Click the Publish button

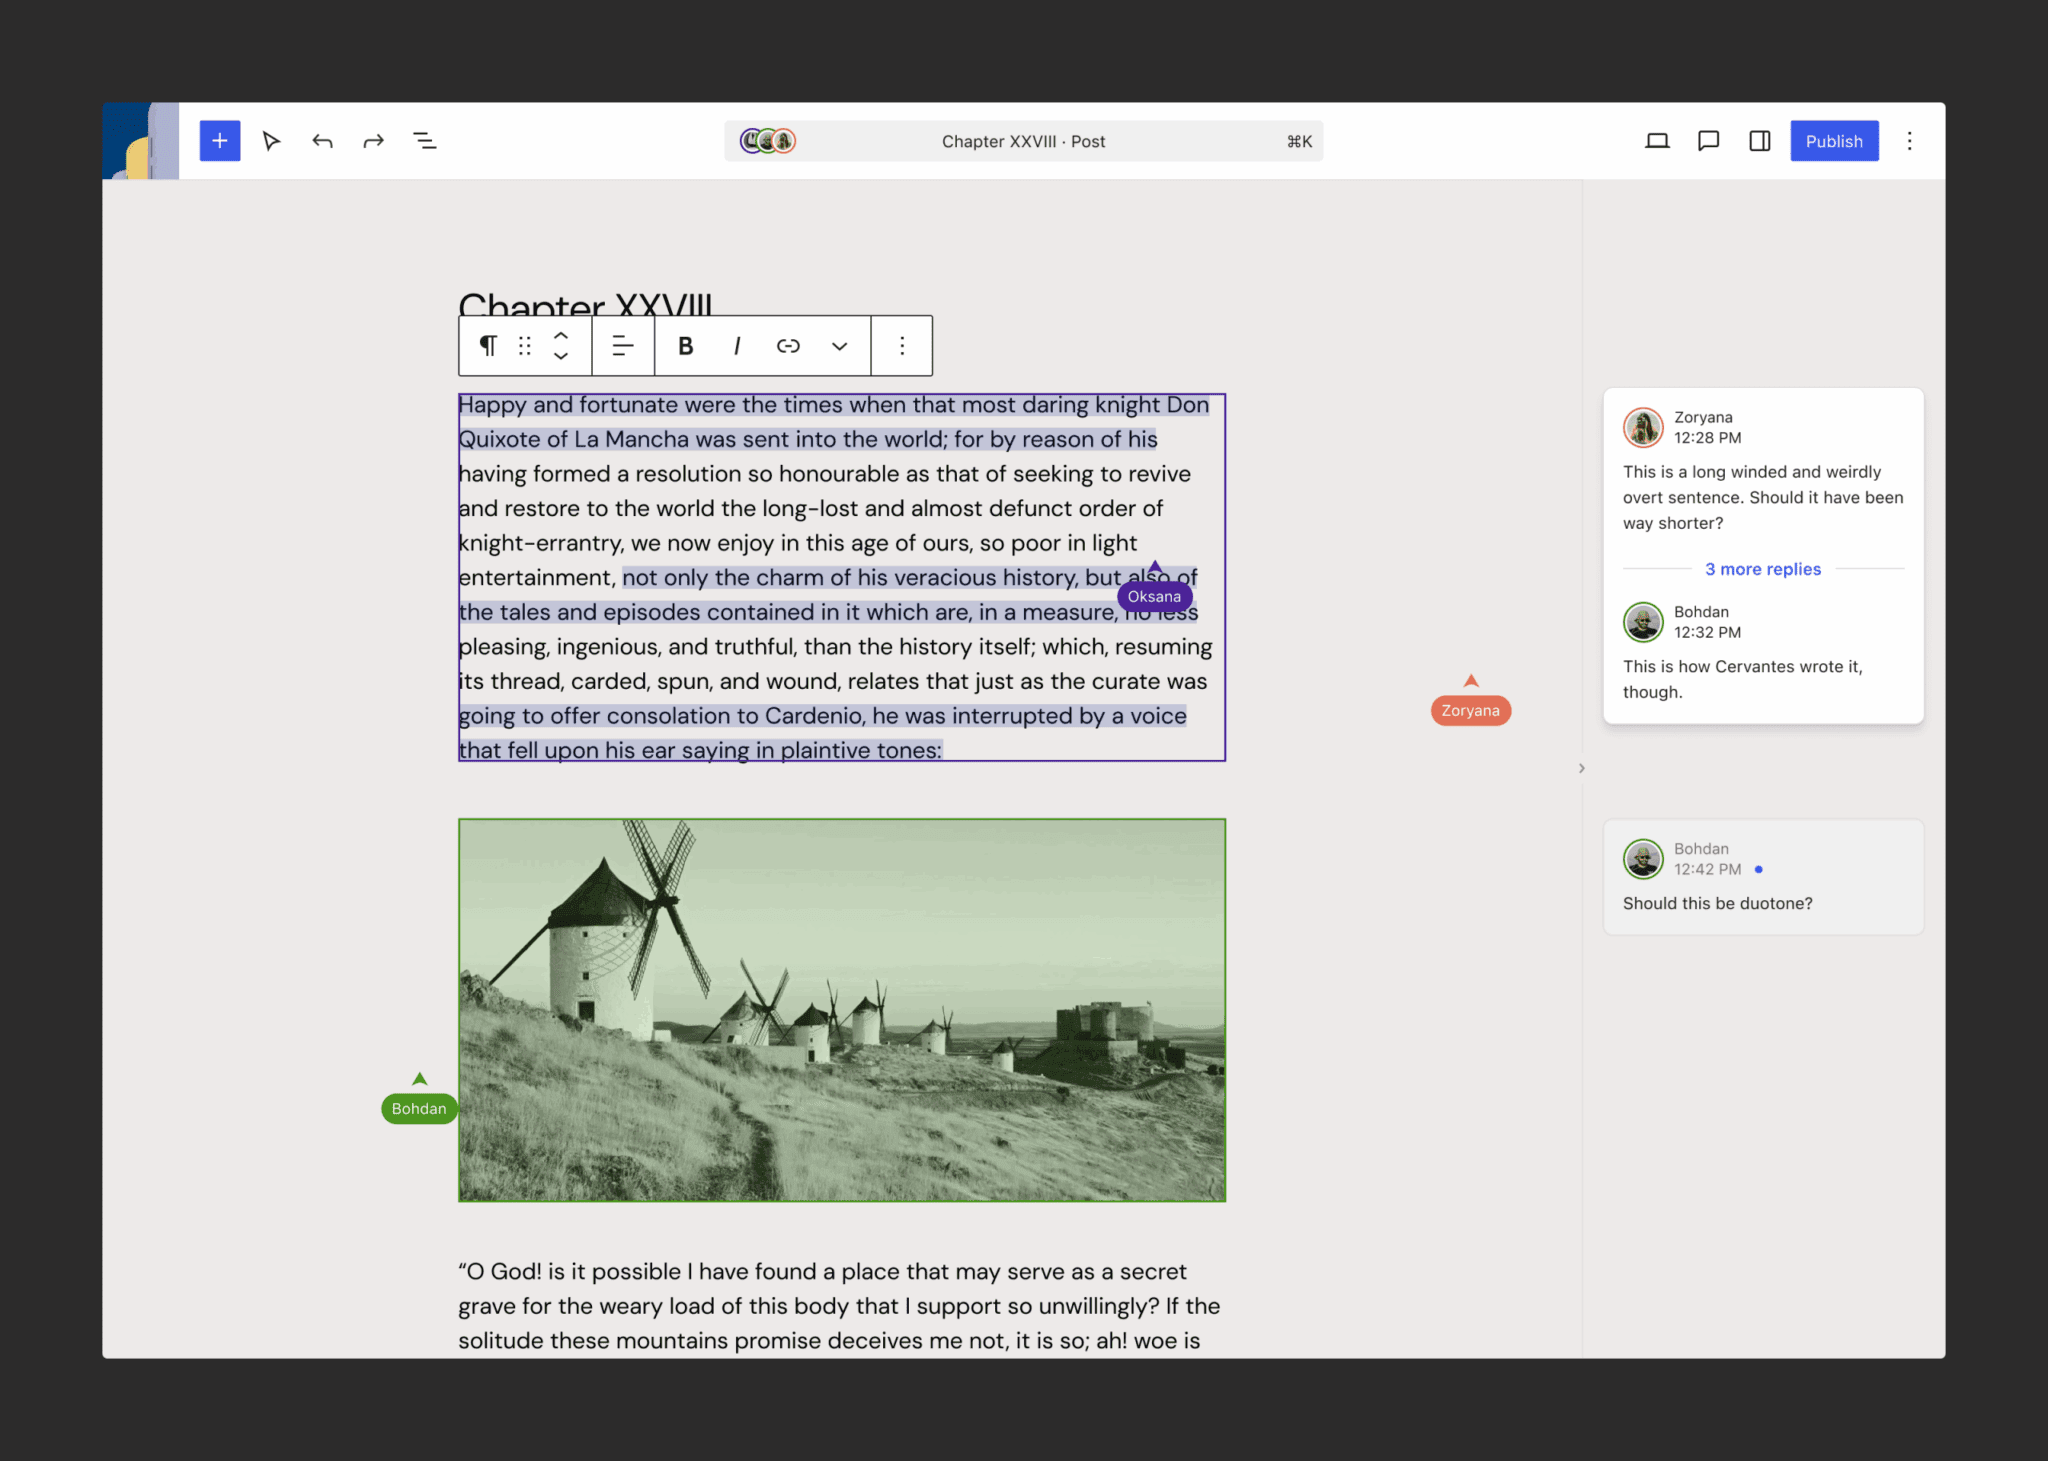point(1833,141)
